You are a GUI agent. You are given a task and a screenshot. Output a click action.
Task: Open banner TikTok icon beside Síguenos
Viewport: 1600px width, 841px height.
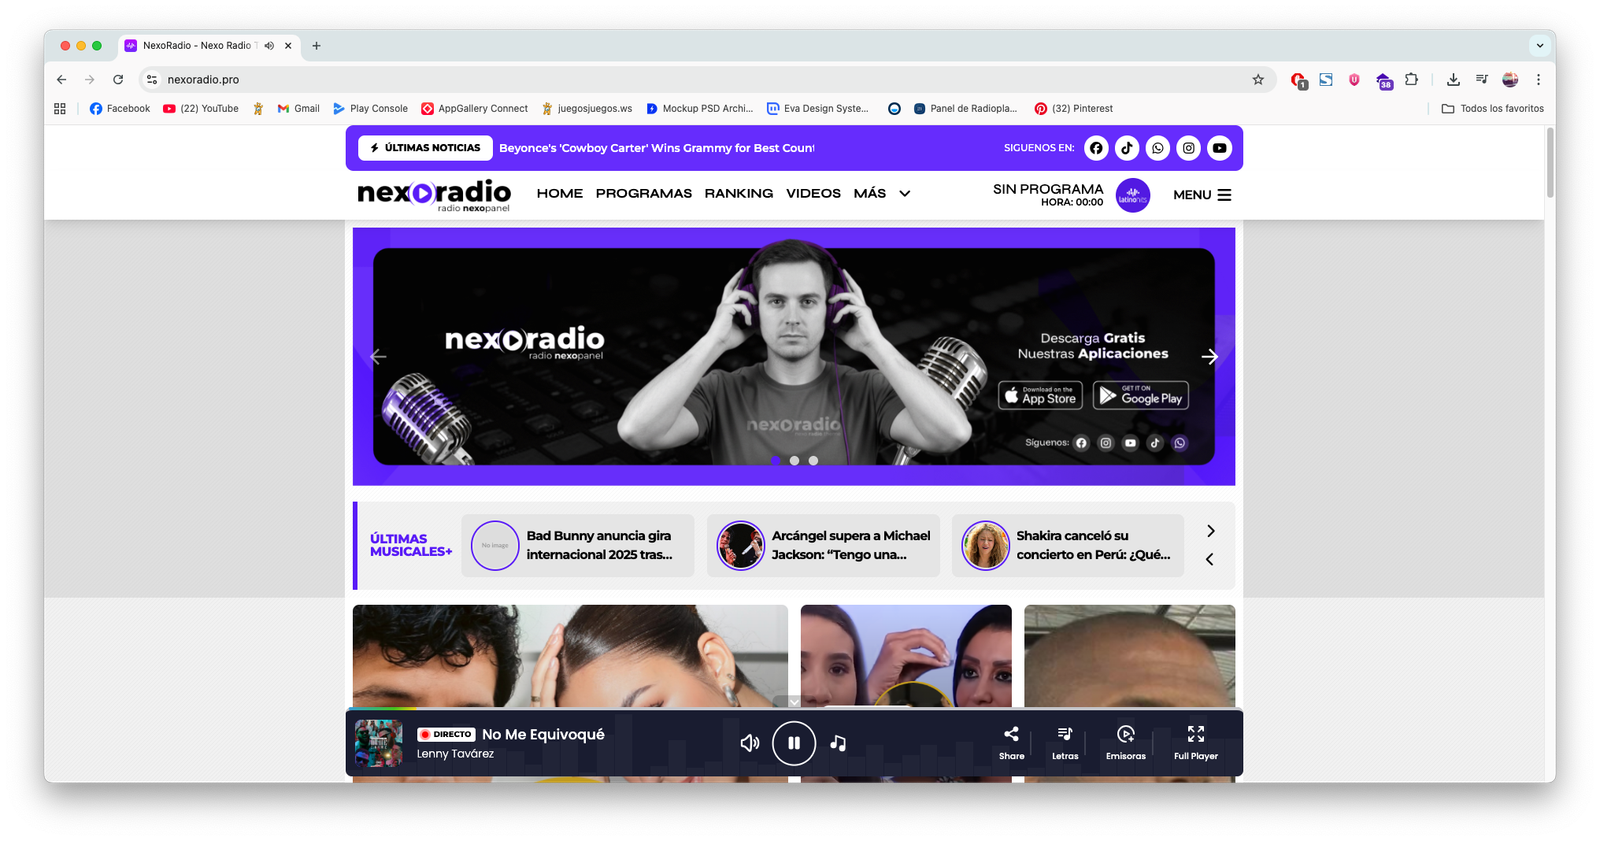(x=1155, y=443)
